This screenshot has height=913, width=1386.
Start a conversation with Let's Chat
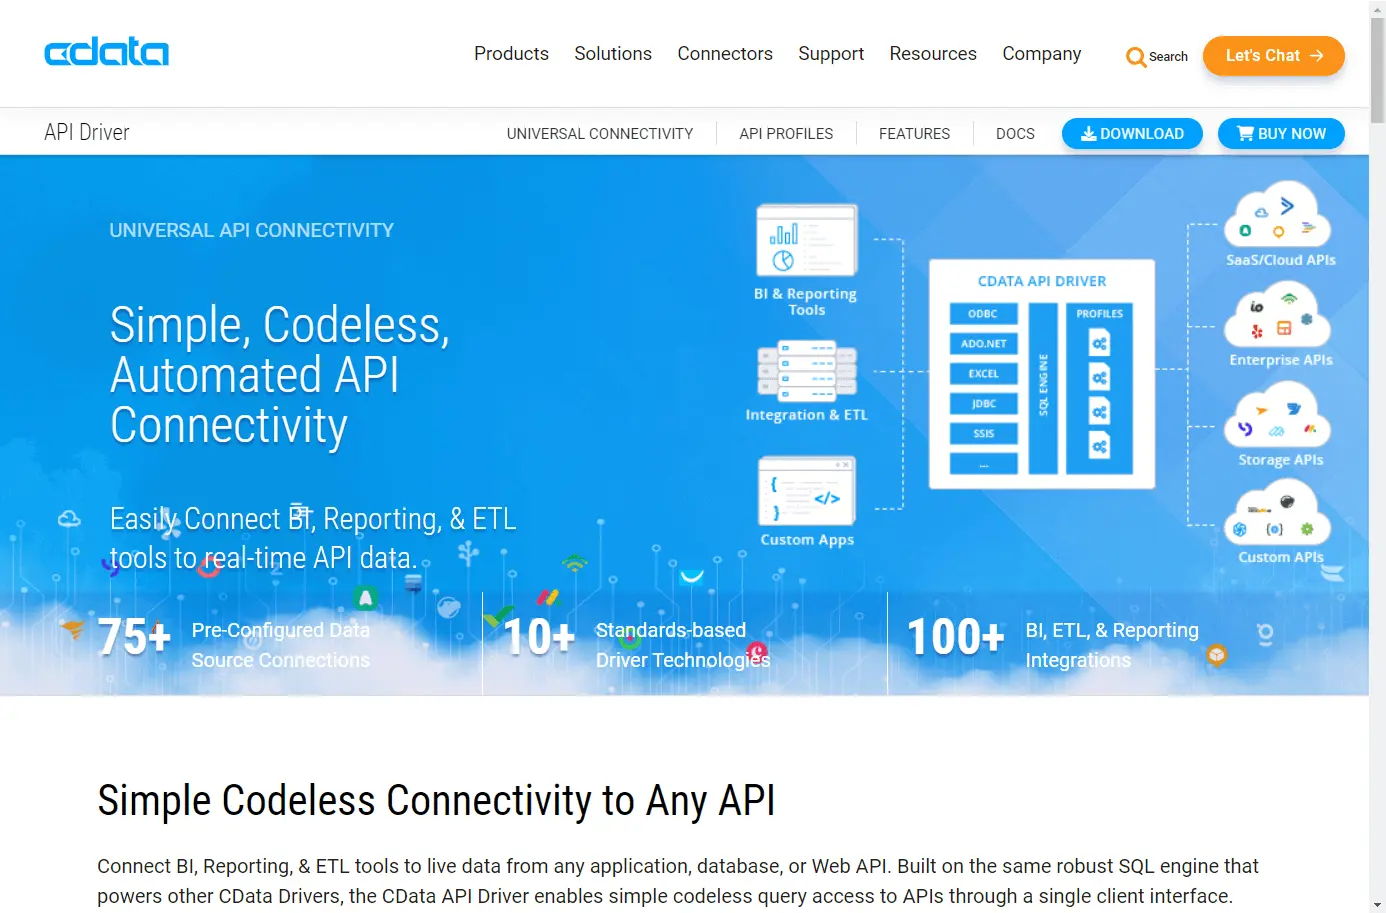pyautogui.click(x=1274, y=56)
